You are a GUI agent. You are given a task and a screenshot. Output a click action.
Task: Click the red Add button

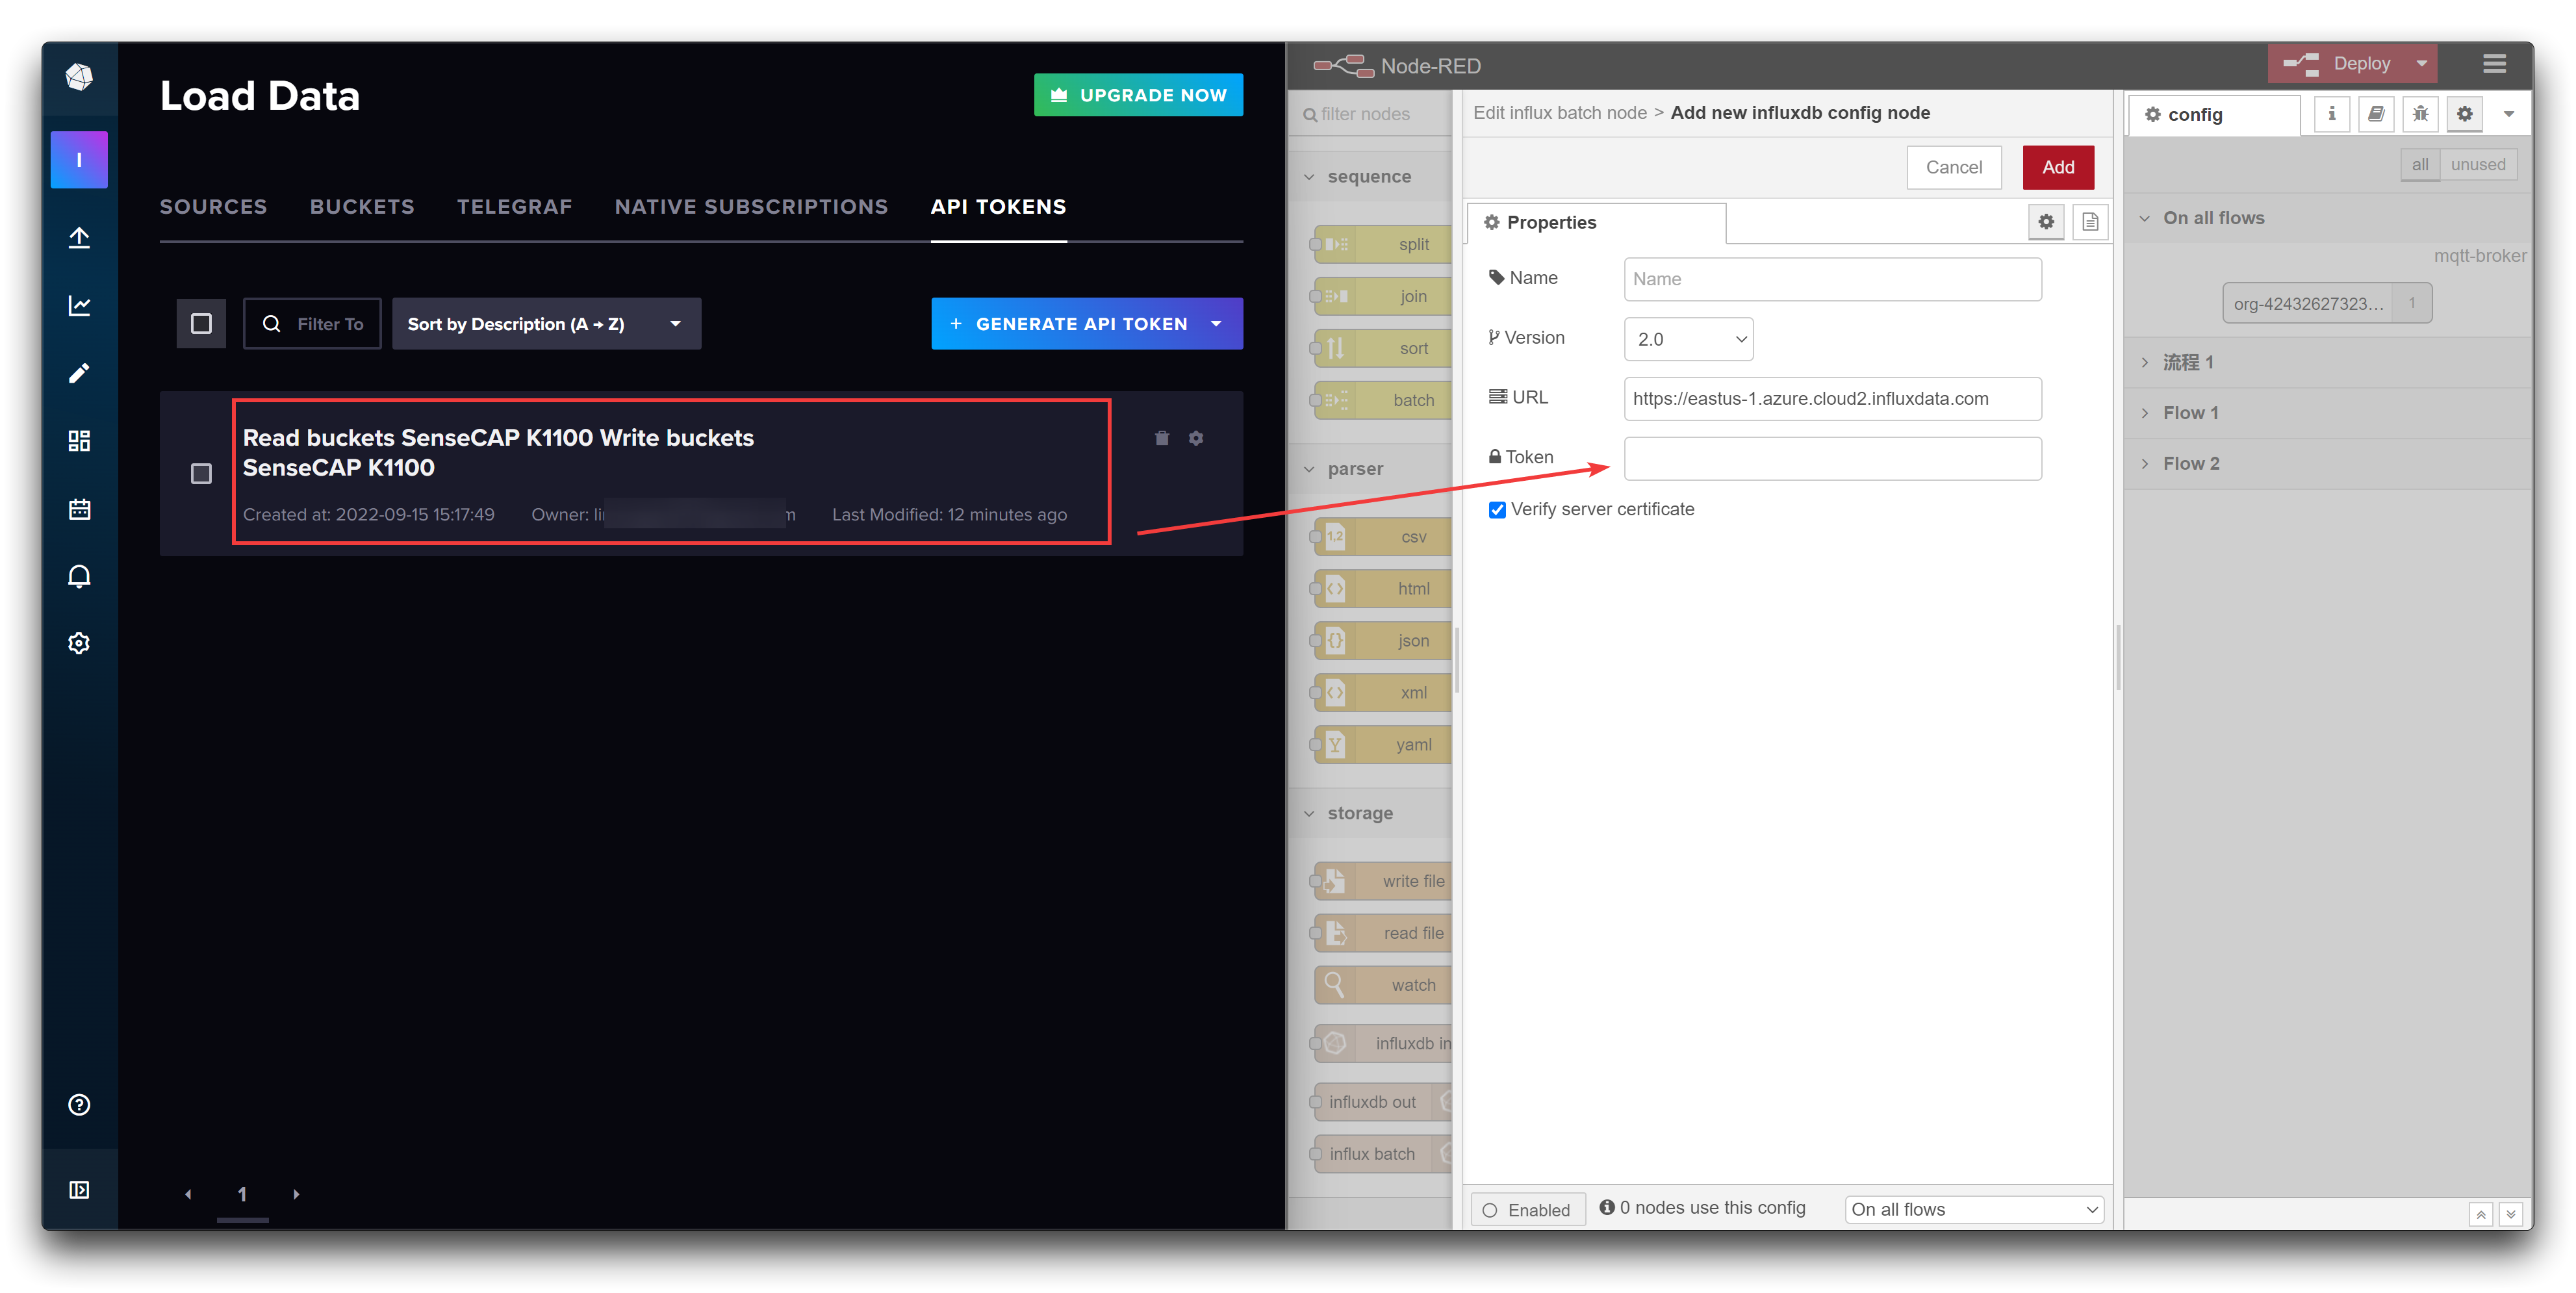point(2057,168)
